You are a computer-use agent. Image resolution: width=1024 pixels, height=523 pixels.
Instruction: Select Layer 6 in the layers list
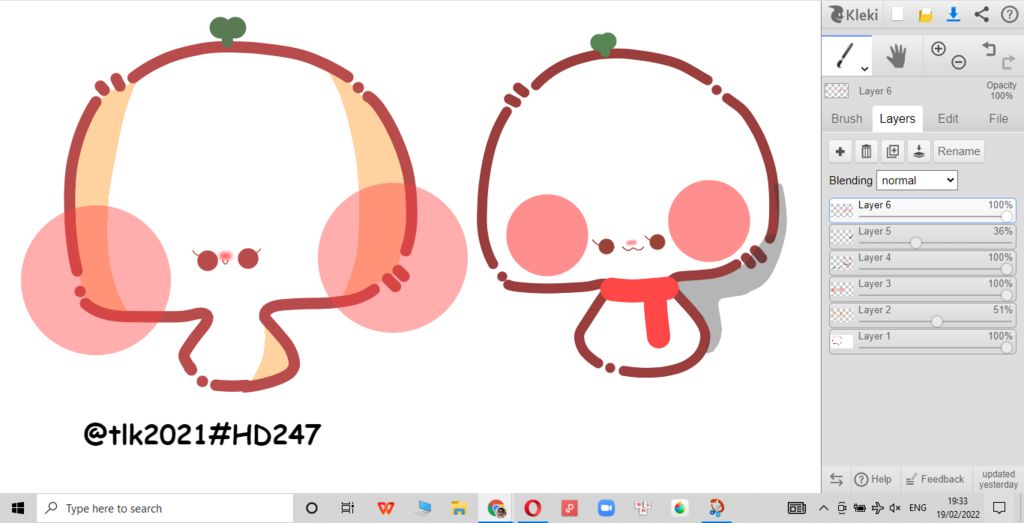coord(922,211)
